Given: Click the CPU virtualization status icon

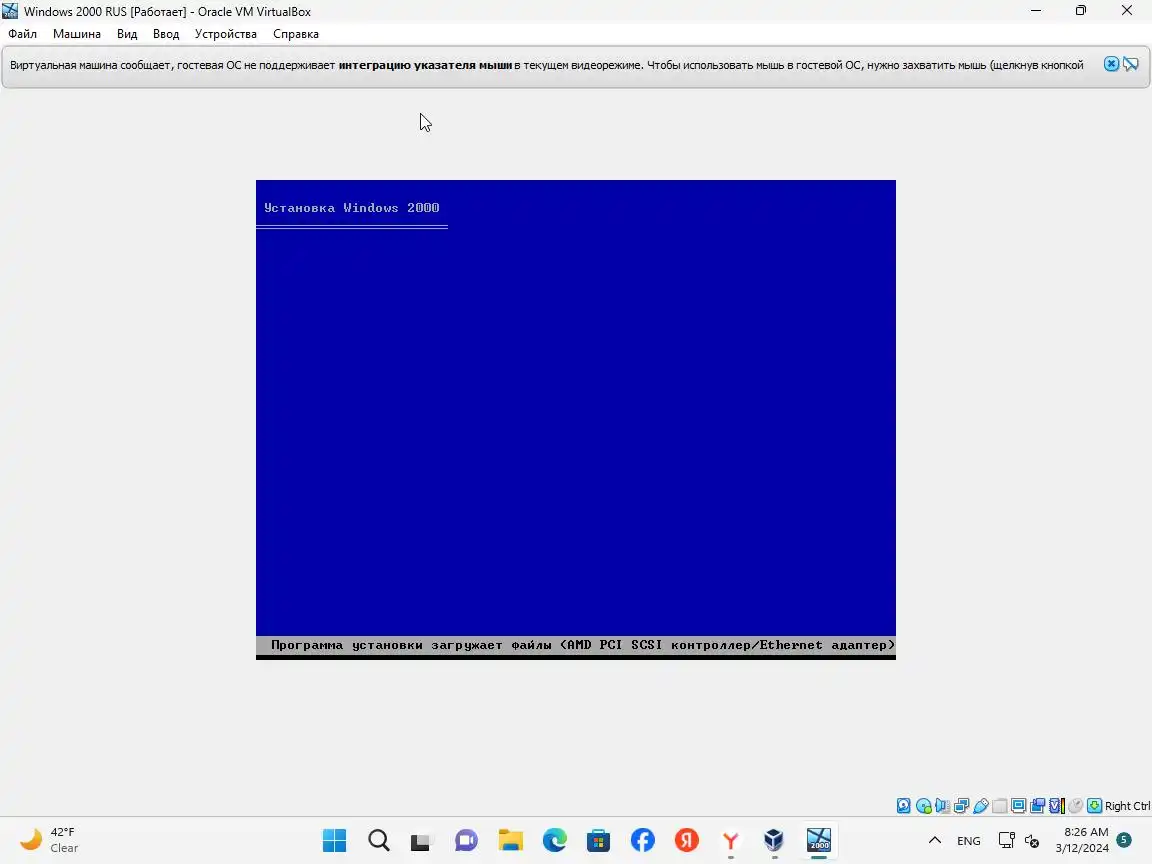Looking at the screenshot, I should (1056, 806).
